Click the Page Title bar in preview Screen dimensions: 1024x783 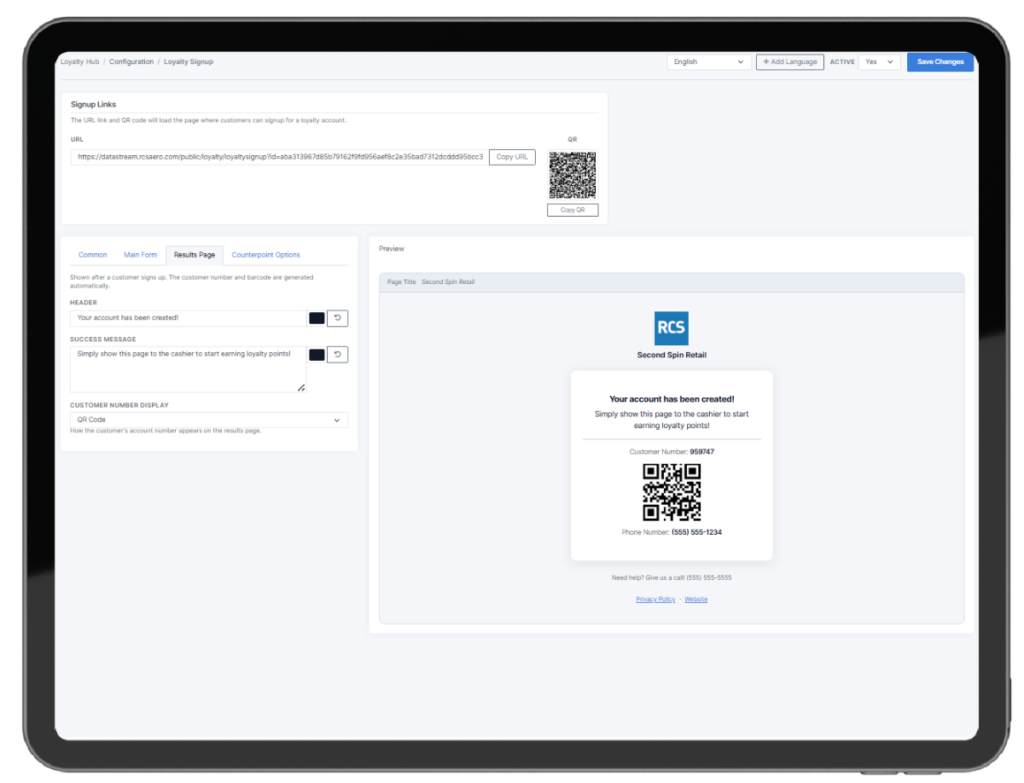click(x=671, y=282)
